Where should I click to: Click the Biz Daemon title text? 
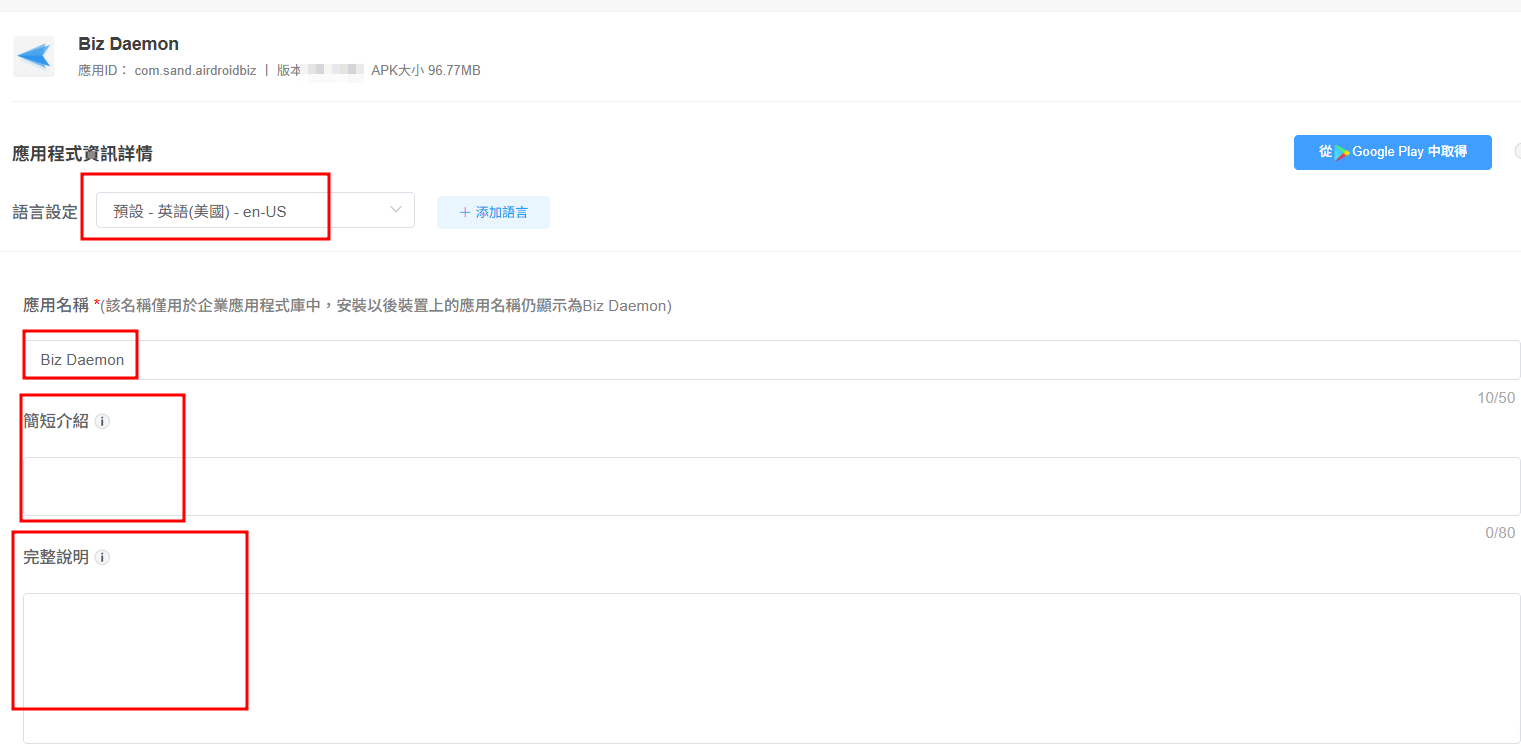tap(128, 44)
